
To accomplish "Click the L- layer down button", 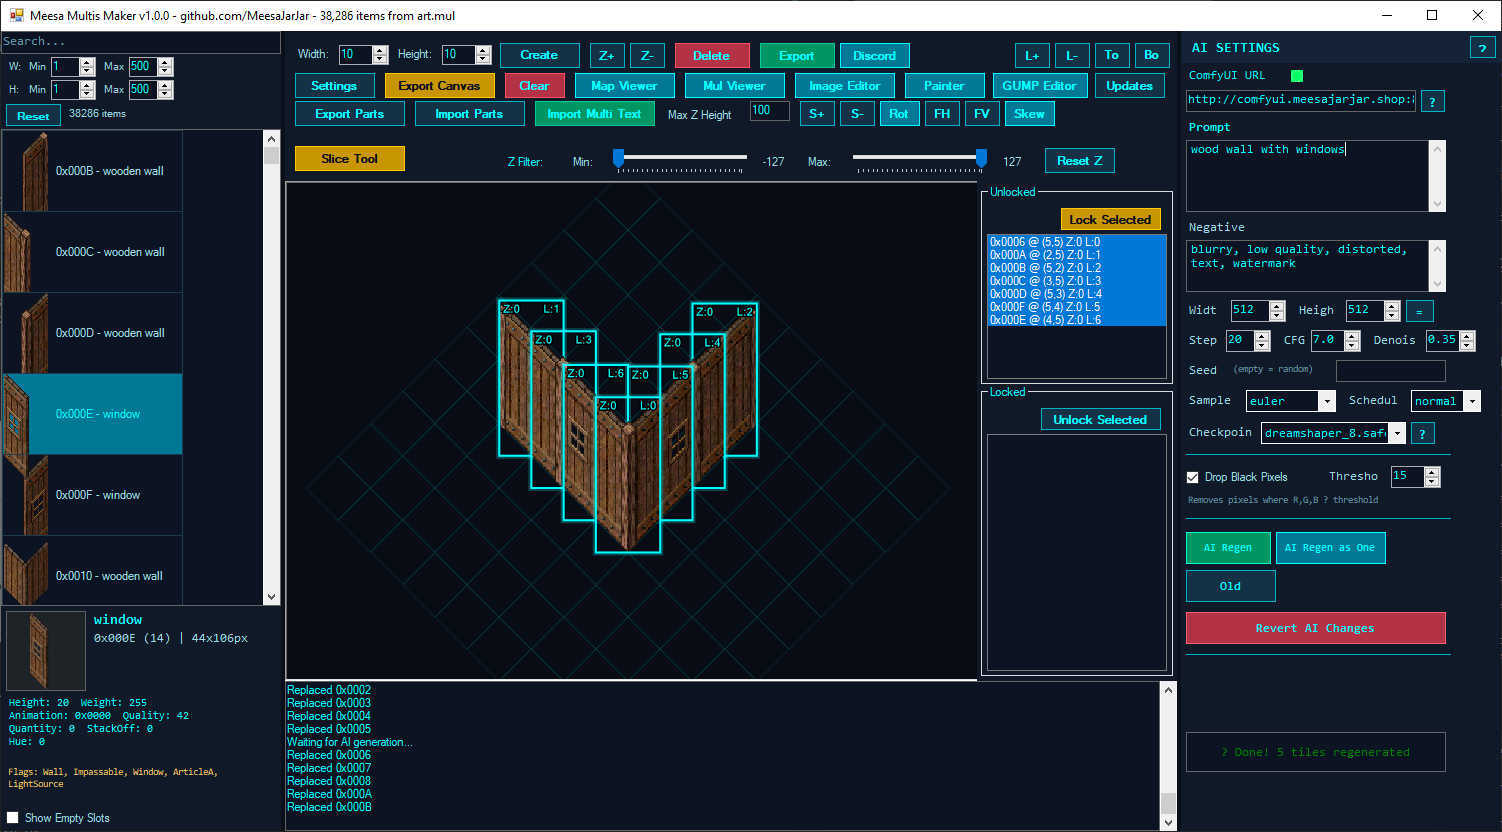I will click(x=1072, y=56).
